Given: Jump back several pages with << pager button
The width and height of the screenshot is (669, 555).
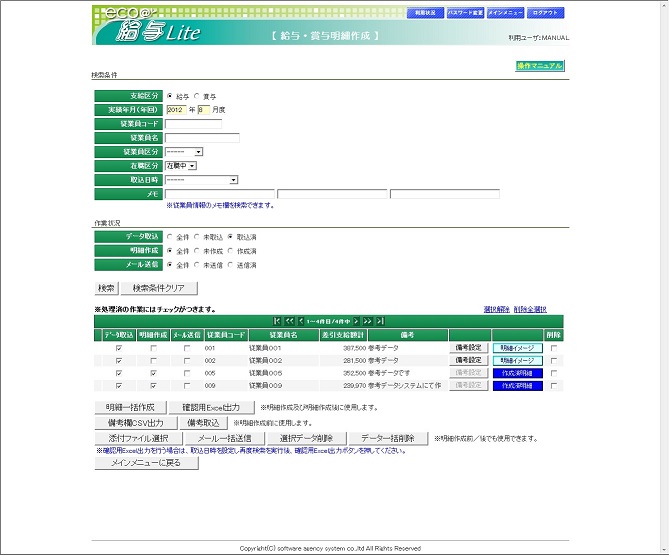Looking at the screenshot, I should click(x=290, y=321).
